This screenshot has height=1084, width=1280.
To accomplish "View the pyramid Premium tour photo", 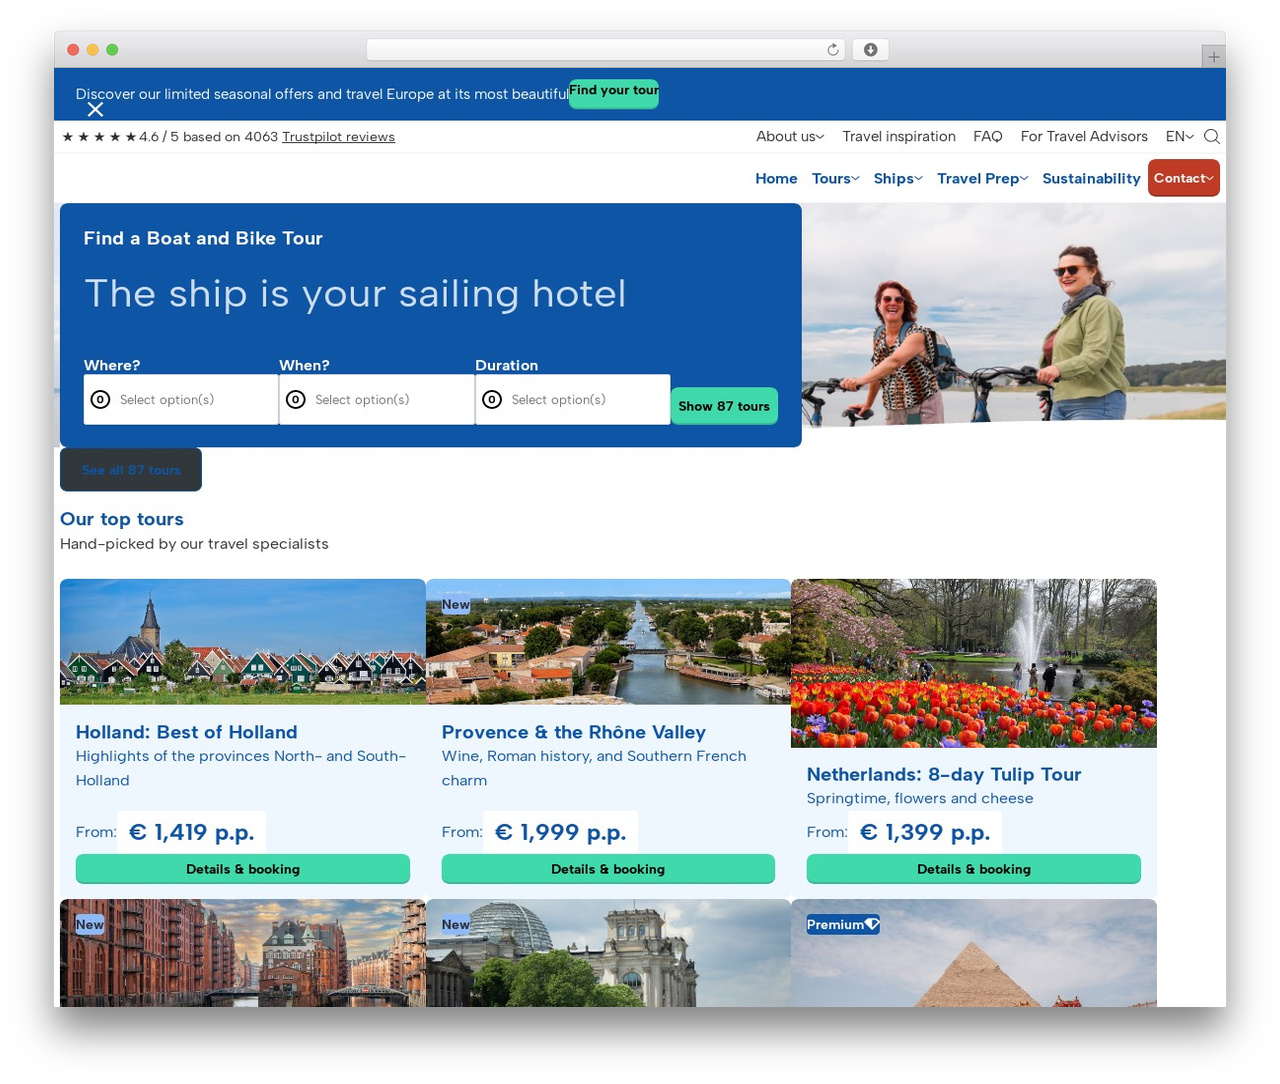I will point(974,953).
